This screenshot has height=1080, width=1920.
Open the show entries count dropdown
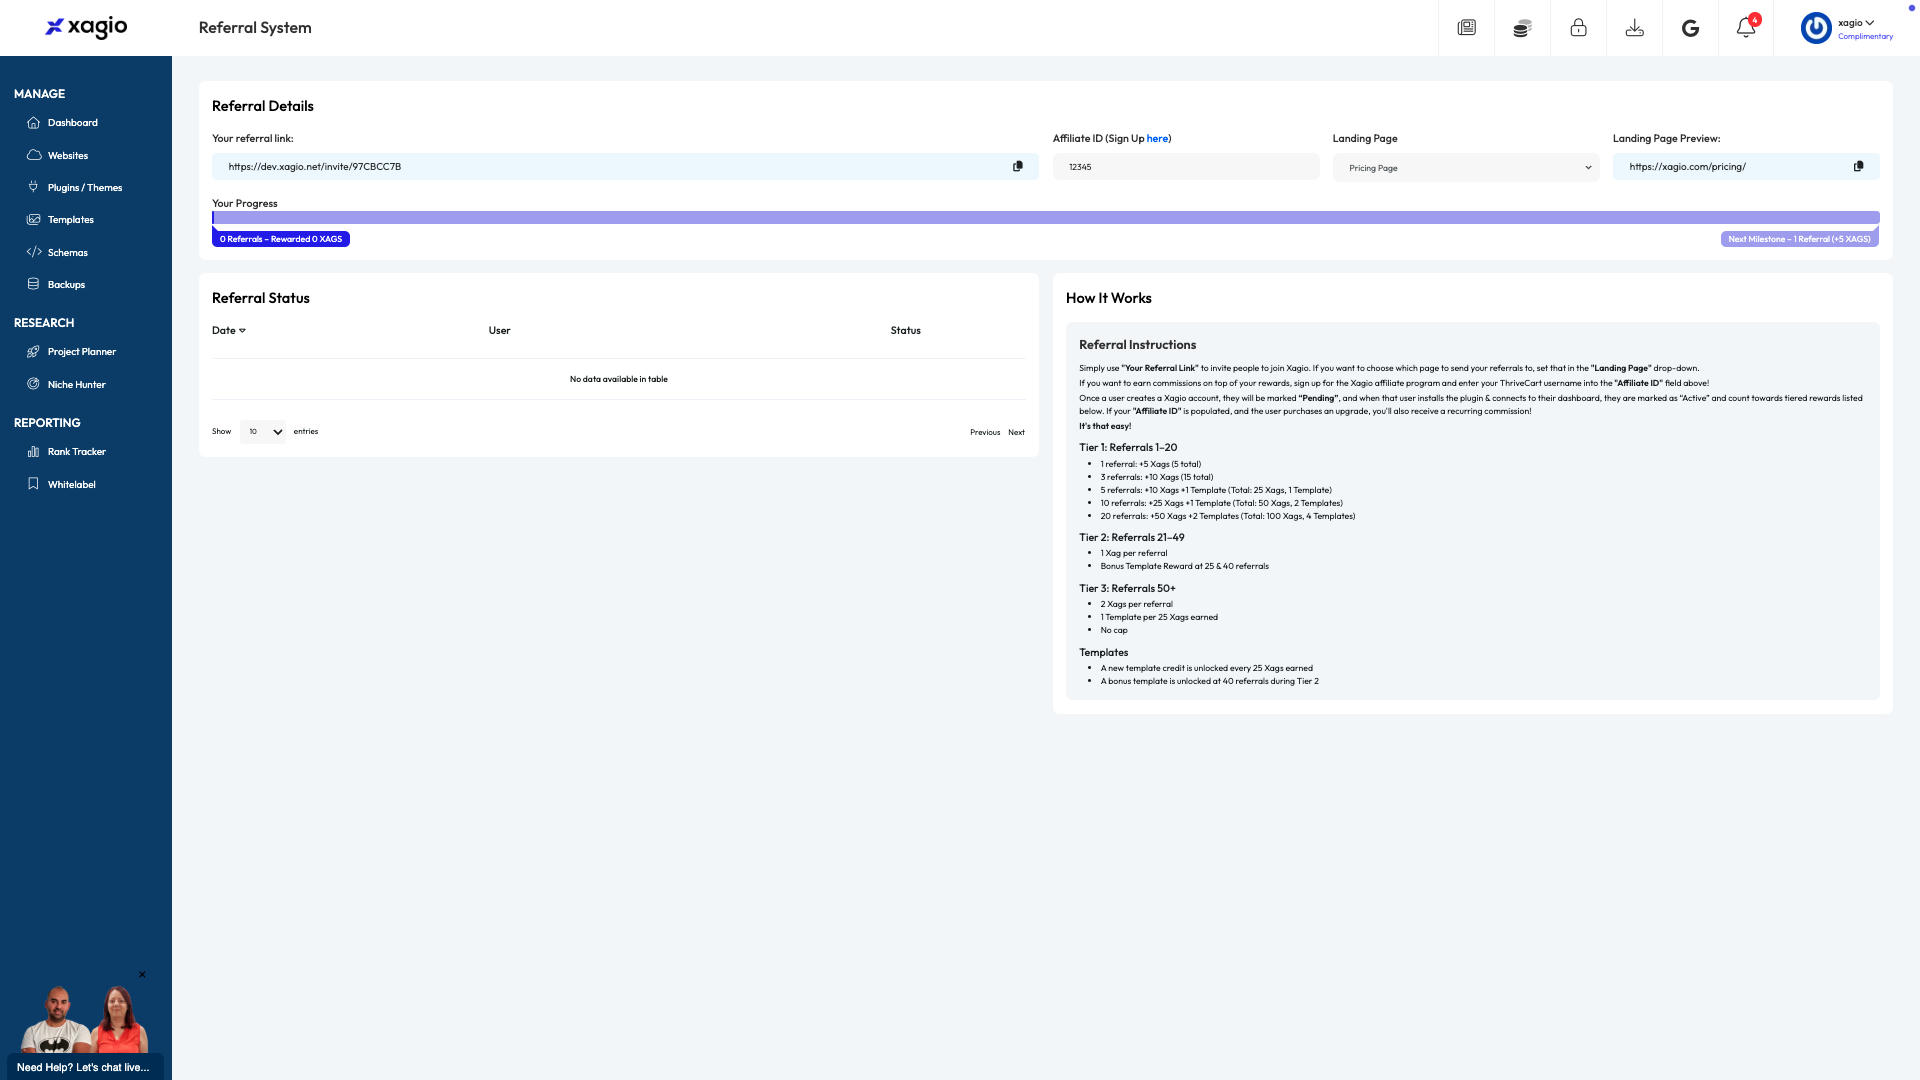click(263, 432)
